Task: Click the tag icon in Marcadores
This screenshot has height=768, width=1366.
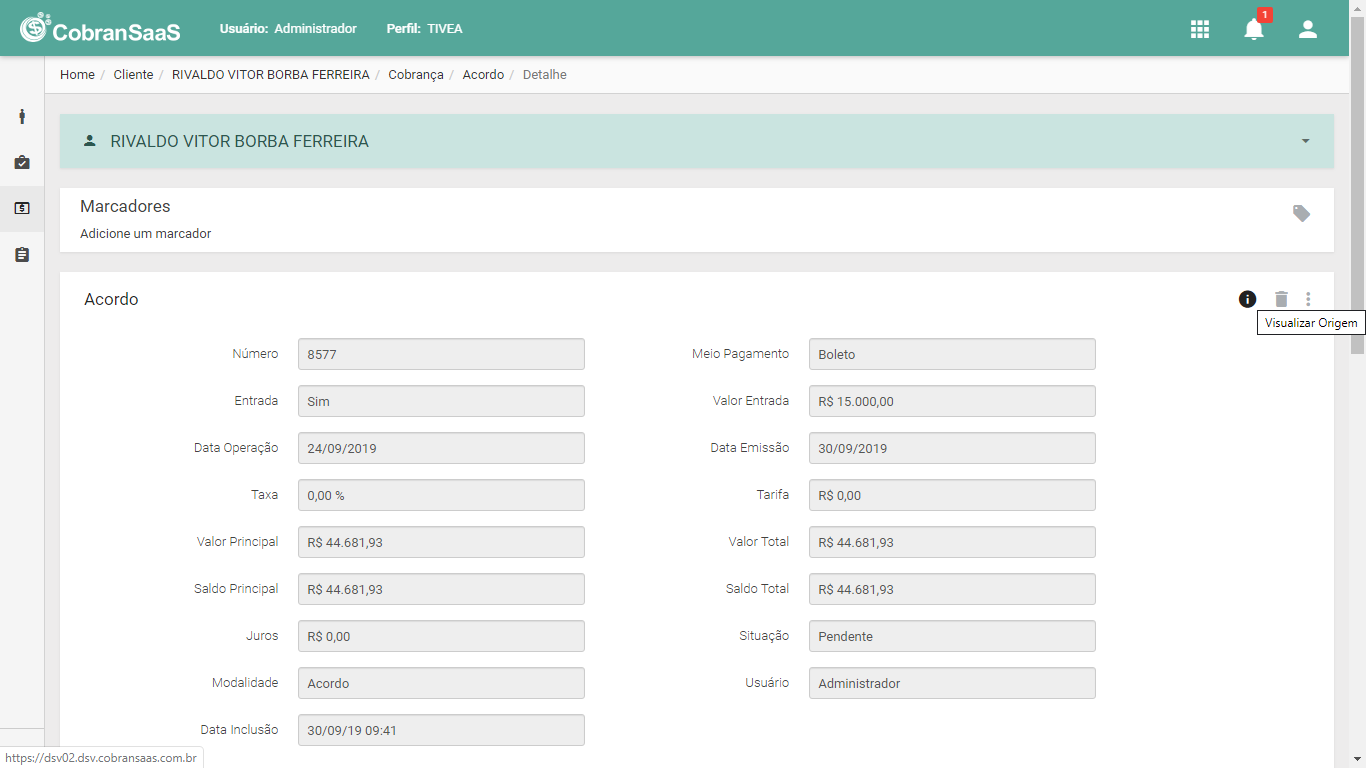Action: point(1301,213)
